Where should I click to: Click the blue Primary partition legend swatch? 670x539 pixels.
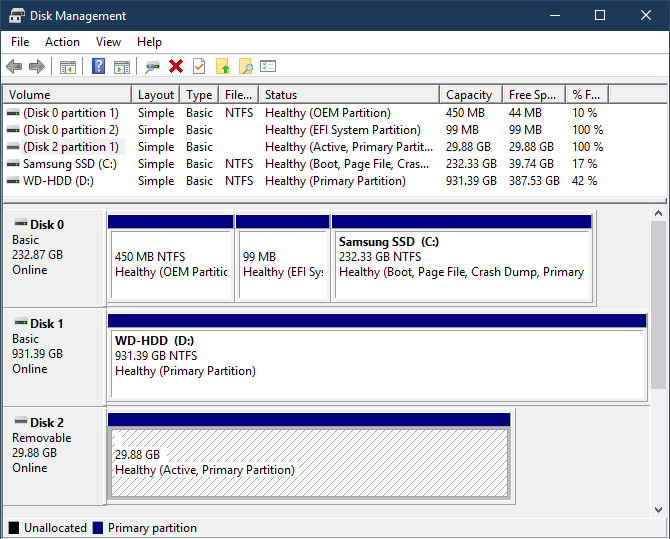click(98, 528)
